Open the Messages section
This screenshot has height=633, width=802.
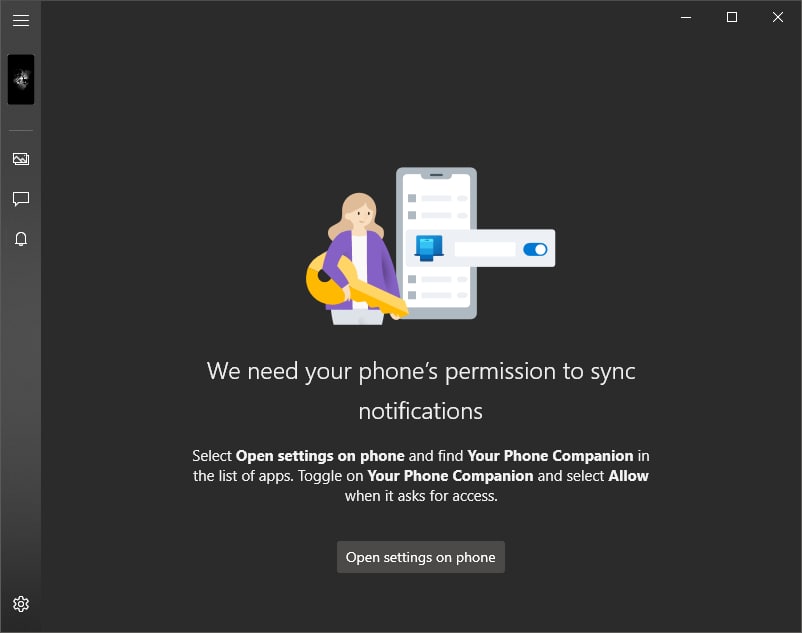21,199
